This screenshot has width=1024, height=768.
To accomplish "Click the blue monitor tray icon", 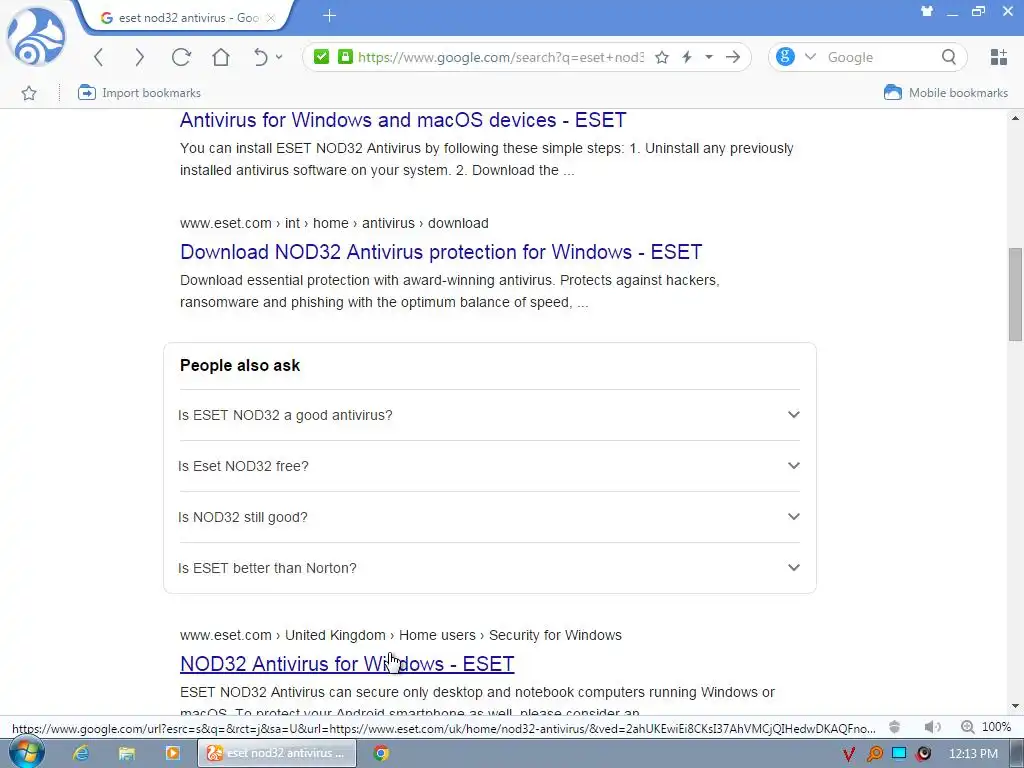I will point(899,754).
